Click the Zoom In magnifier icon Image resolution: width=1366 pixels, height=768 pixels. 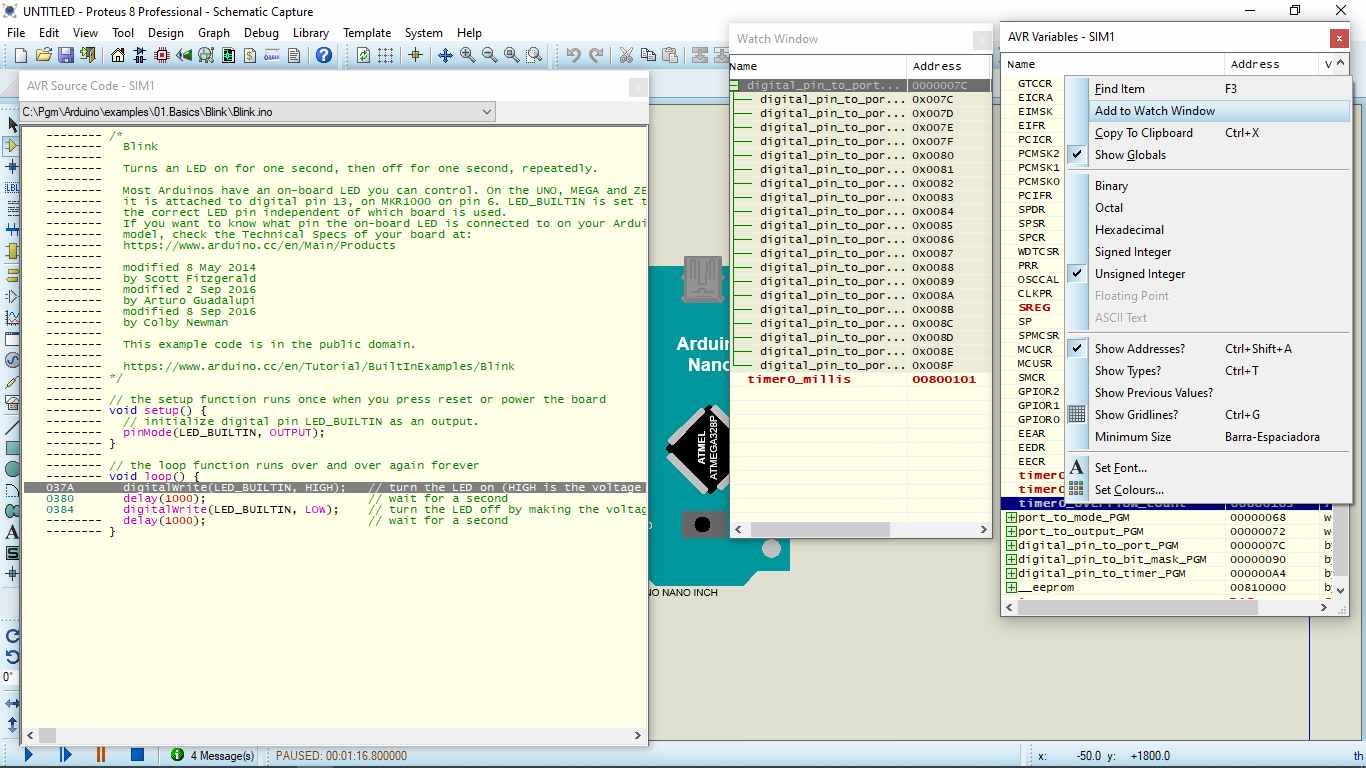click(x=468, y=55)
